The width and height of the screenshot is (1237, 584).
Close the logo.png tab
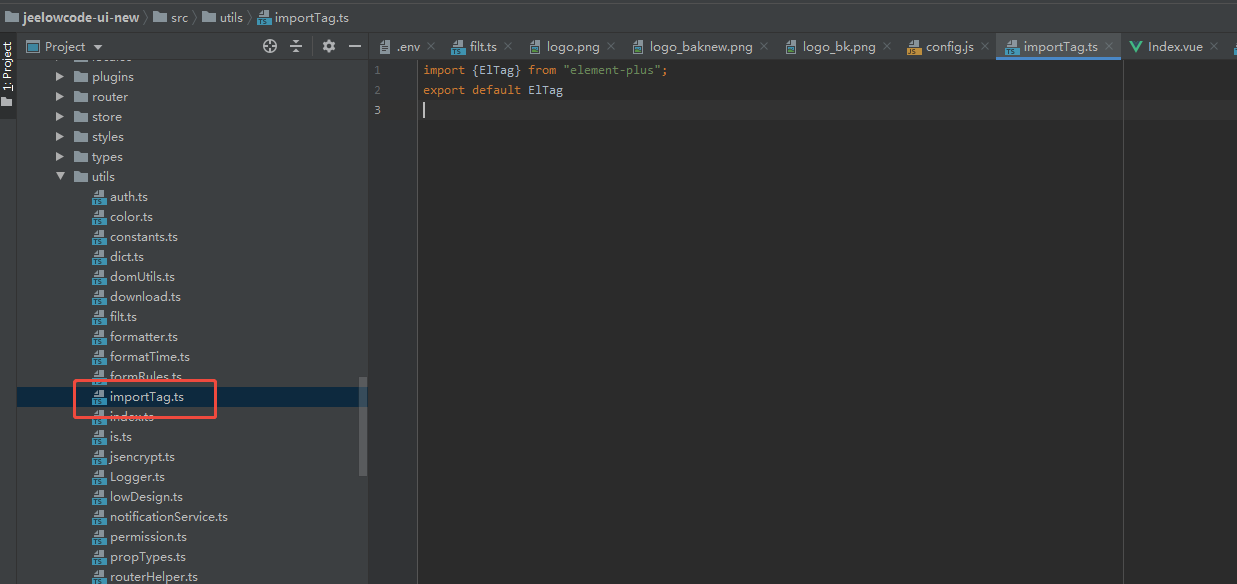pos(611,47)
